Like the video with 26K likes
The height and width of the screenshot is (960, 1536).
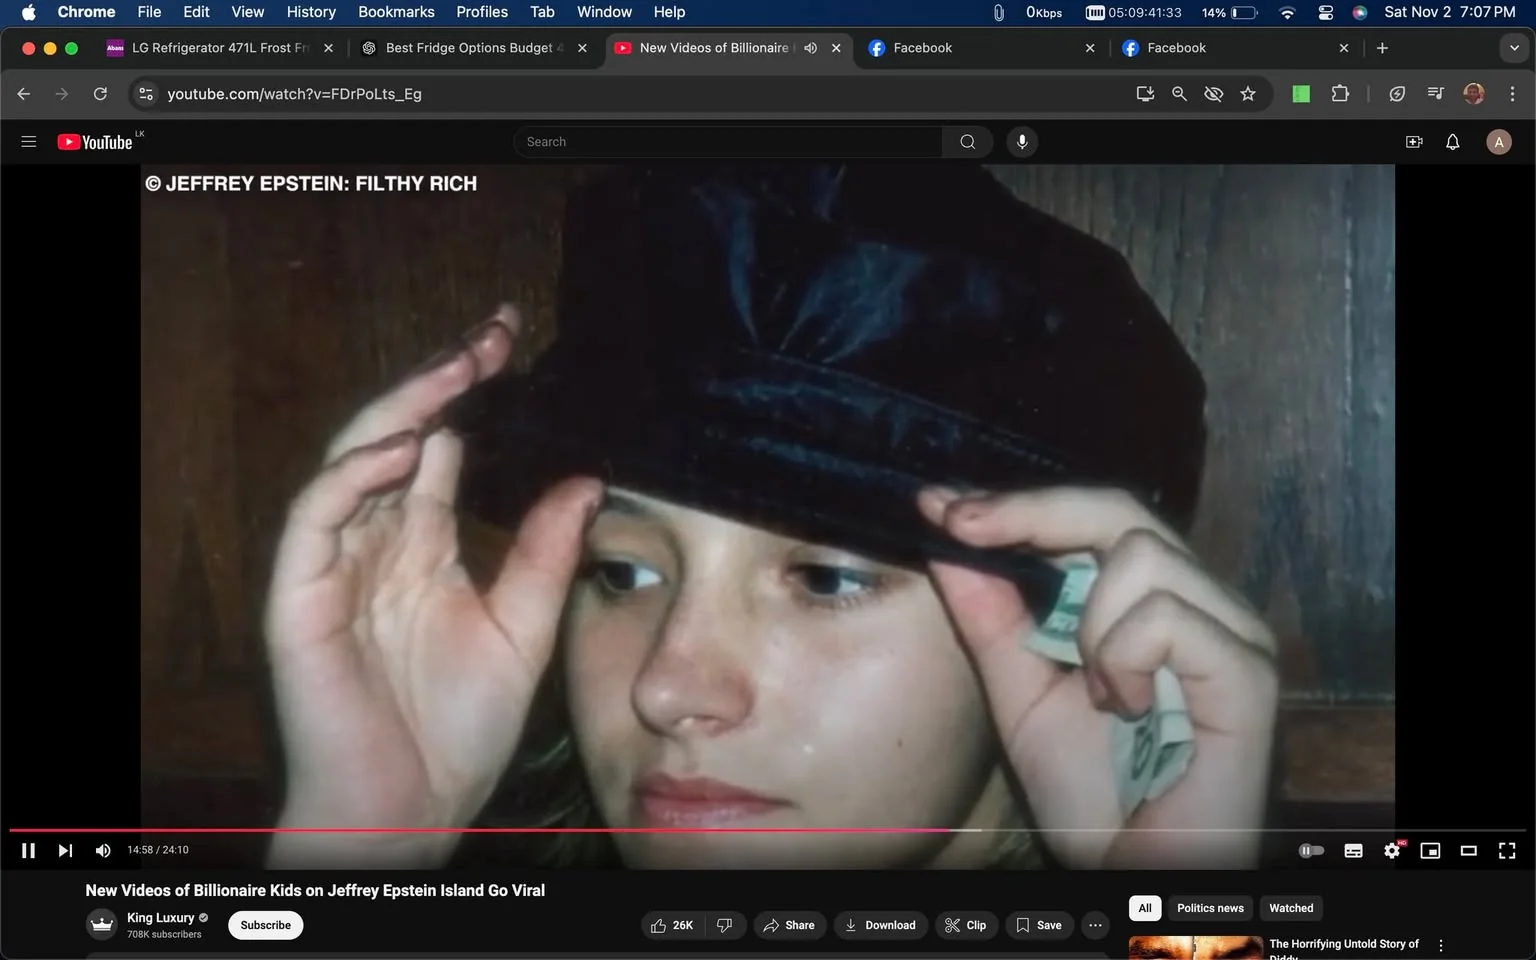673,925
